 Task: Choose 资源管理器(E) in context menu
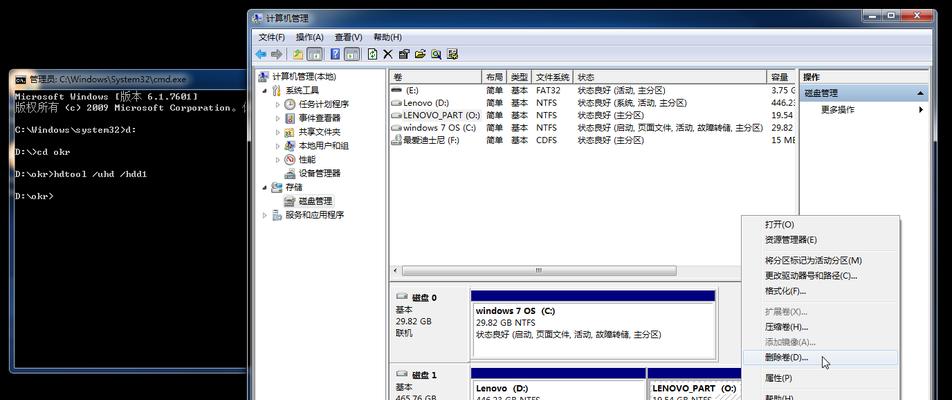[820, 240]
